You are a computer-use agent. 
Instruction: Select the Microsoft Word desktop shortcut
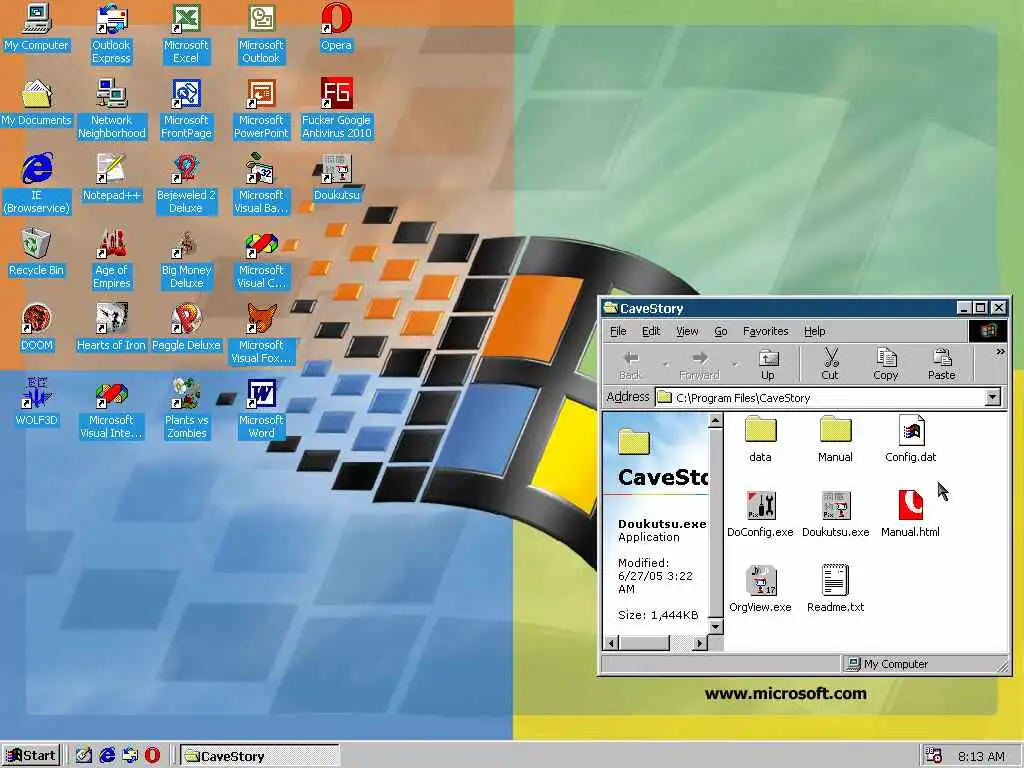[261, 409]
